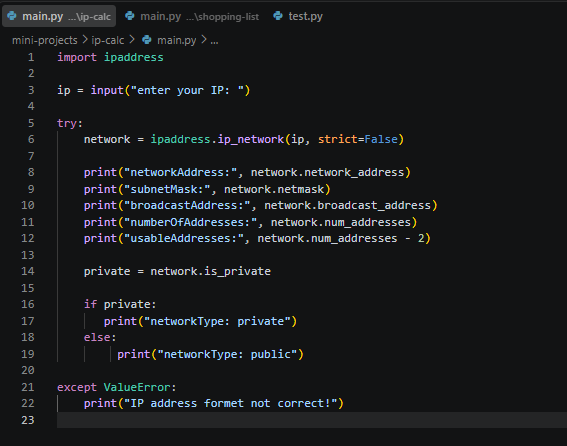Click 'input' function on line 3

pyautogui.click(x=107, y=90)
